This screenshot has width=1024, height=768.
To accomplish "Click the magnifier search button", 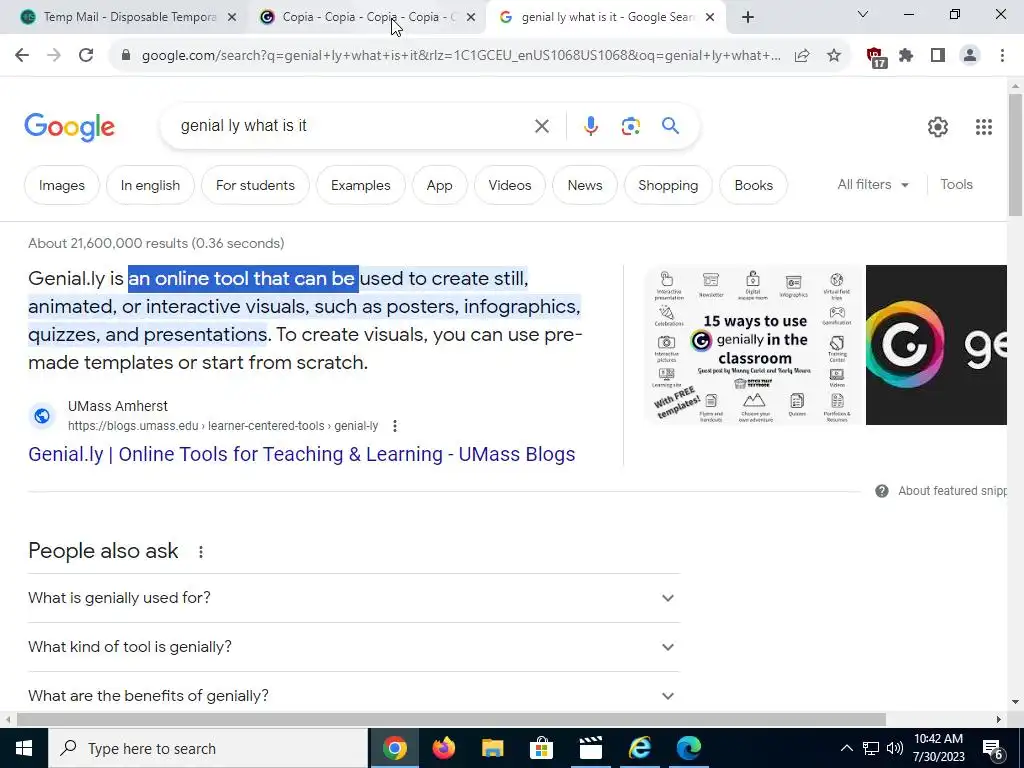I will pyautogui.click(x=671, y=125).
